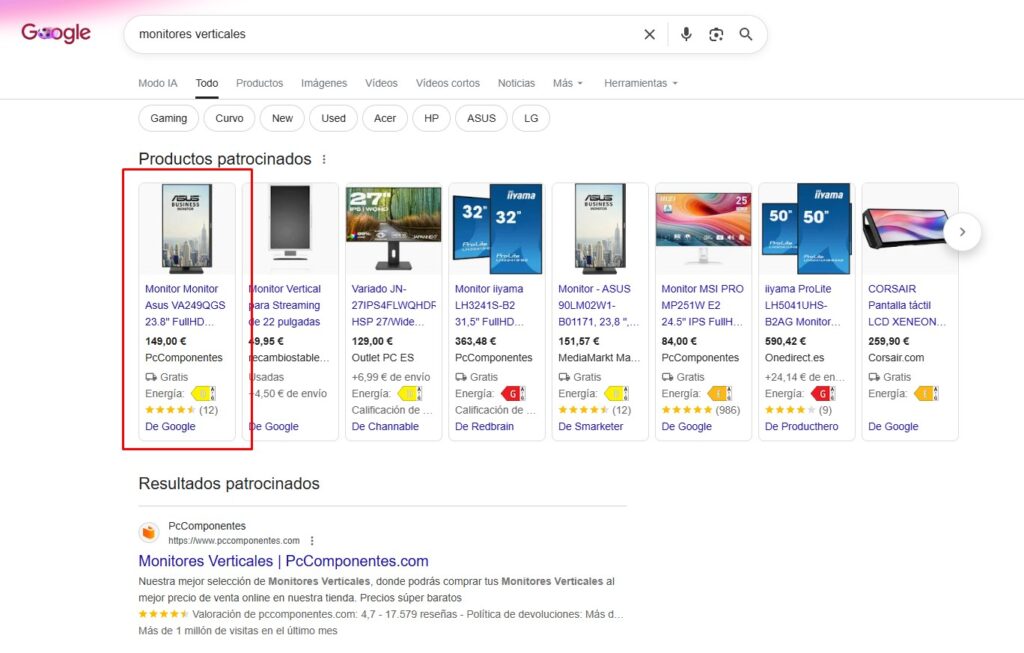Click inside the search field text
The width and height of the screenshot is (1024, 653).
192,34
